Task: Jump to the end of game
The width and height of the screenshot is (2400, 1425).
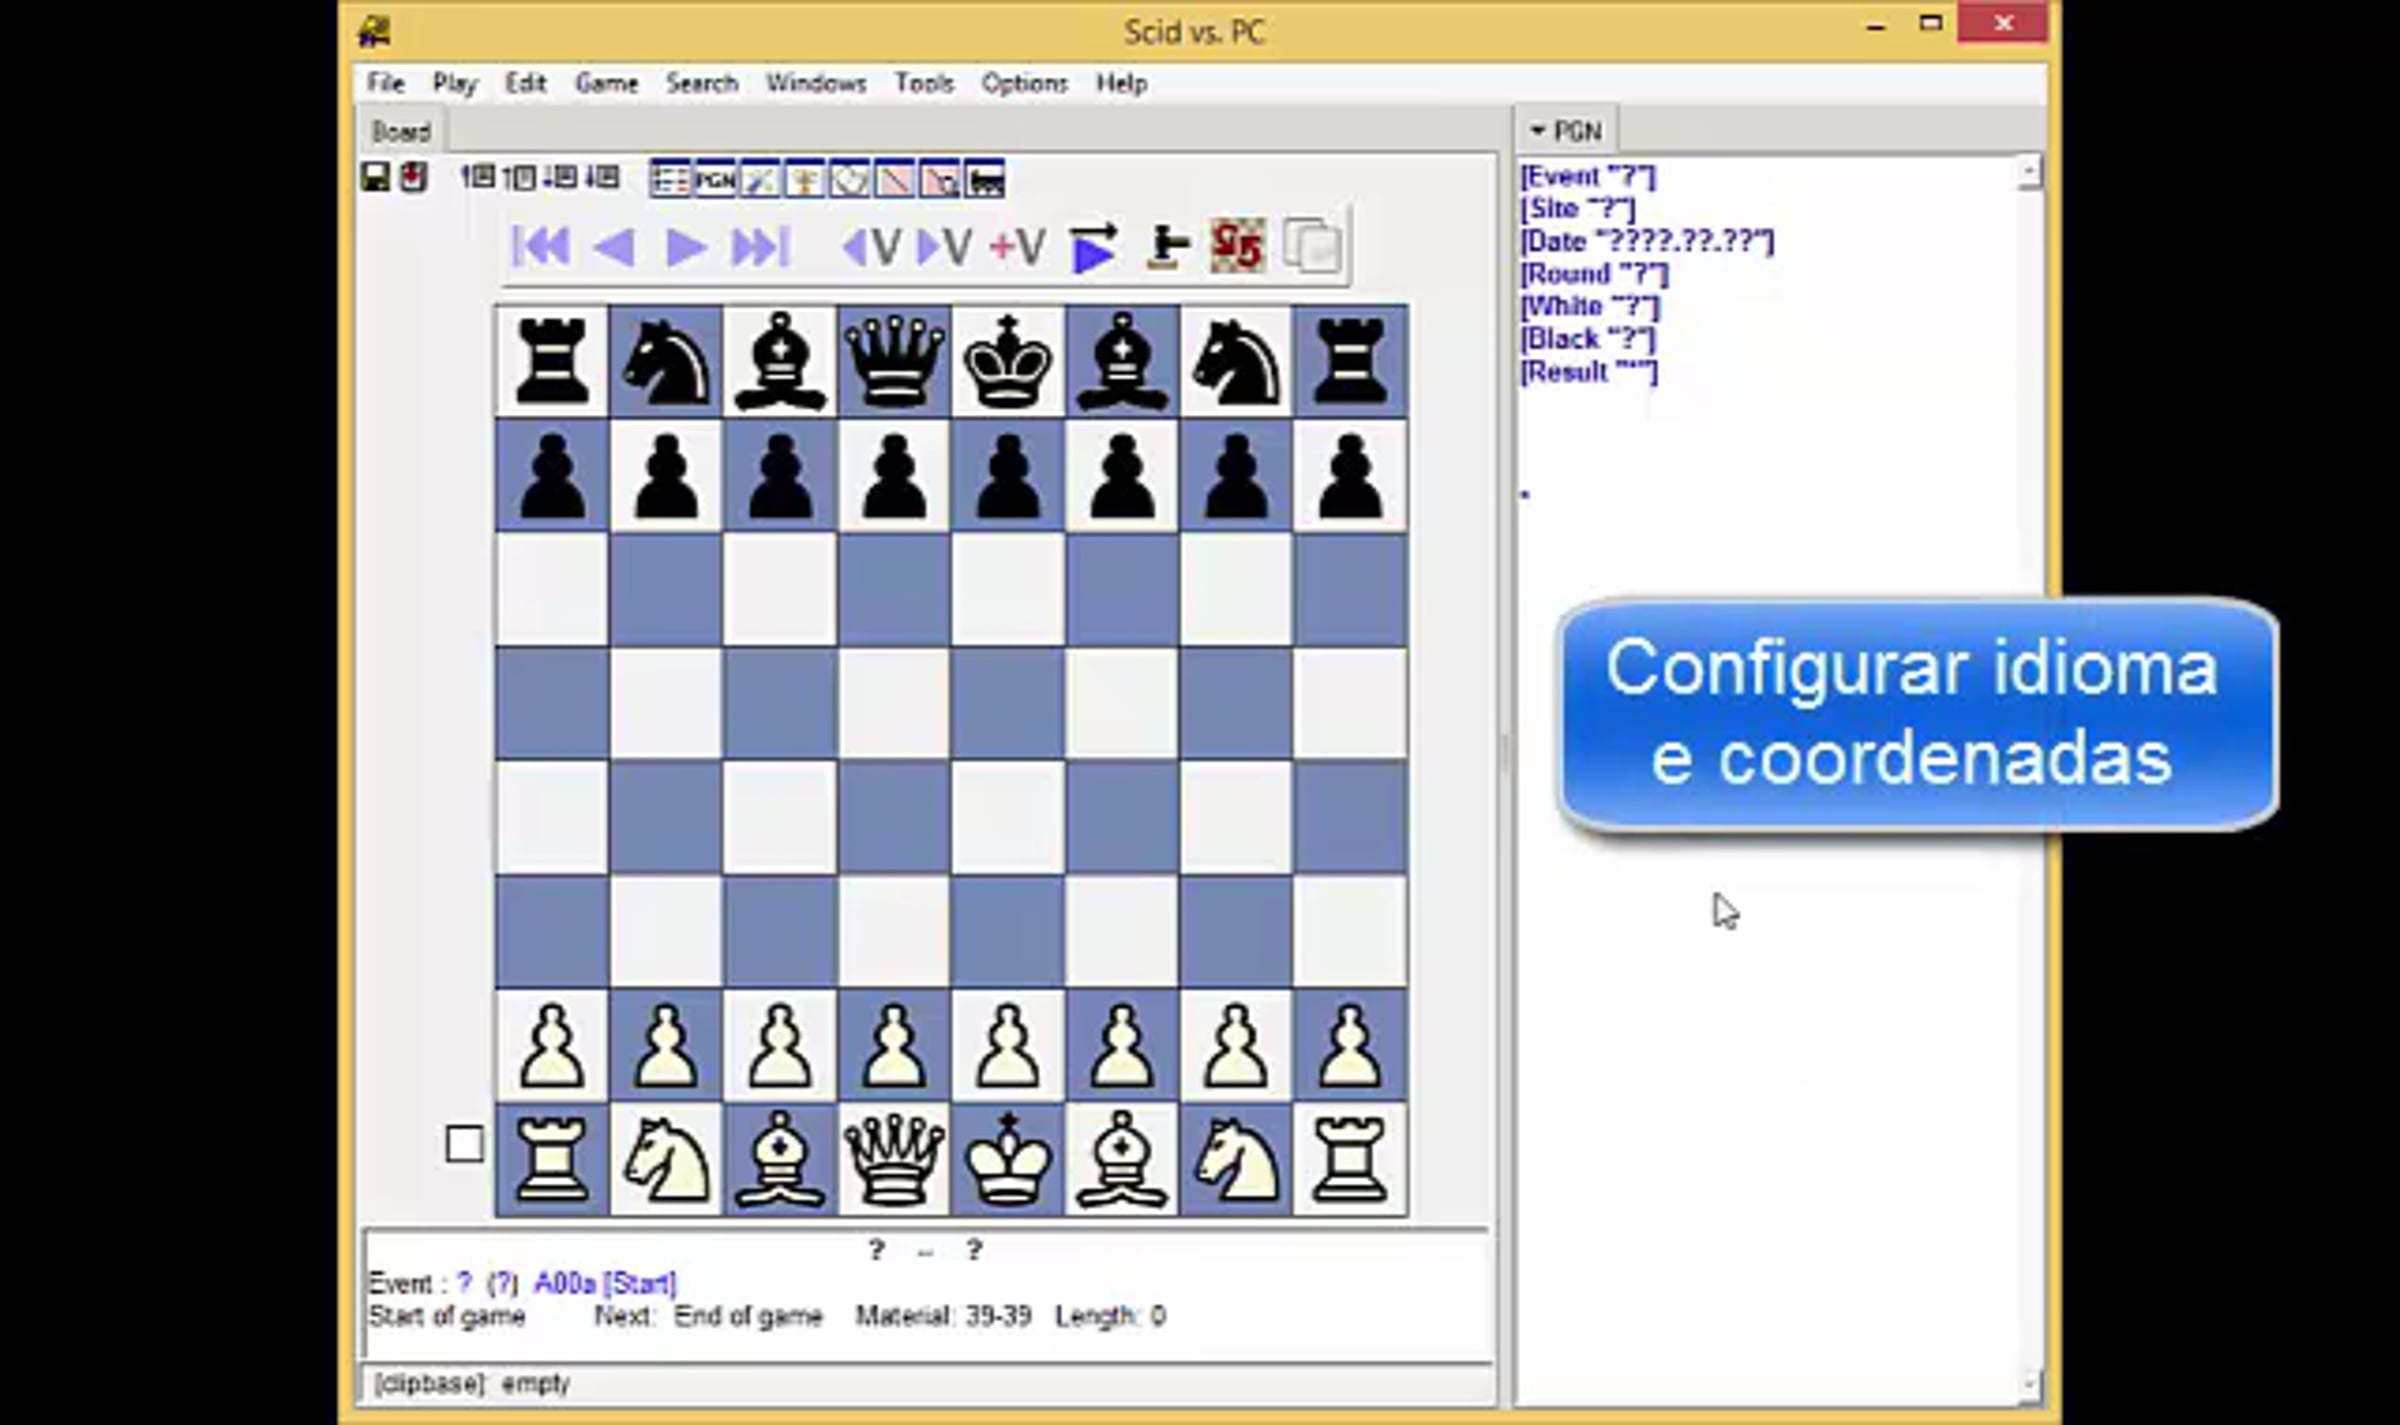Action: tap(760, 246)
